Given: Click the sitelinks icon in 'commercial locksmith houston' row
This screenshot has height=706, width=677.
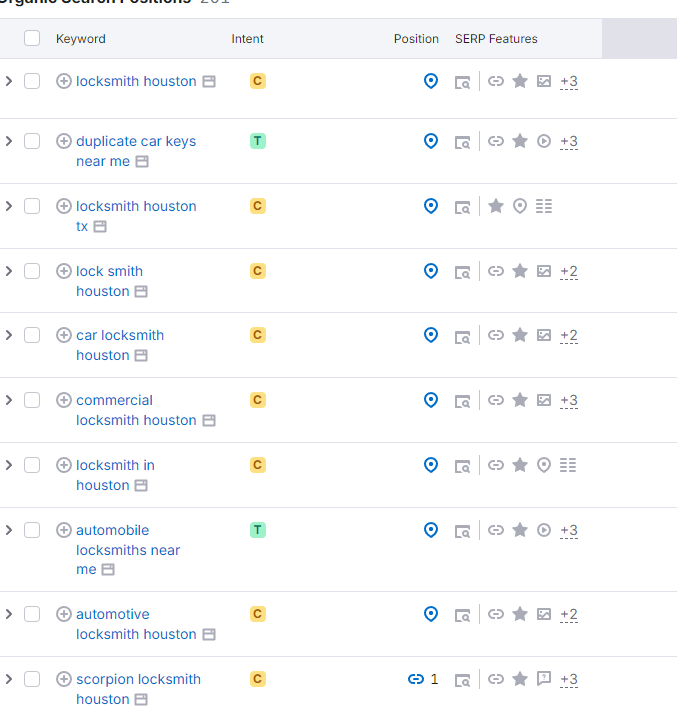Looking at the screenshot, I should click(496, 400).
